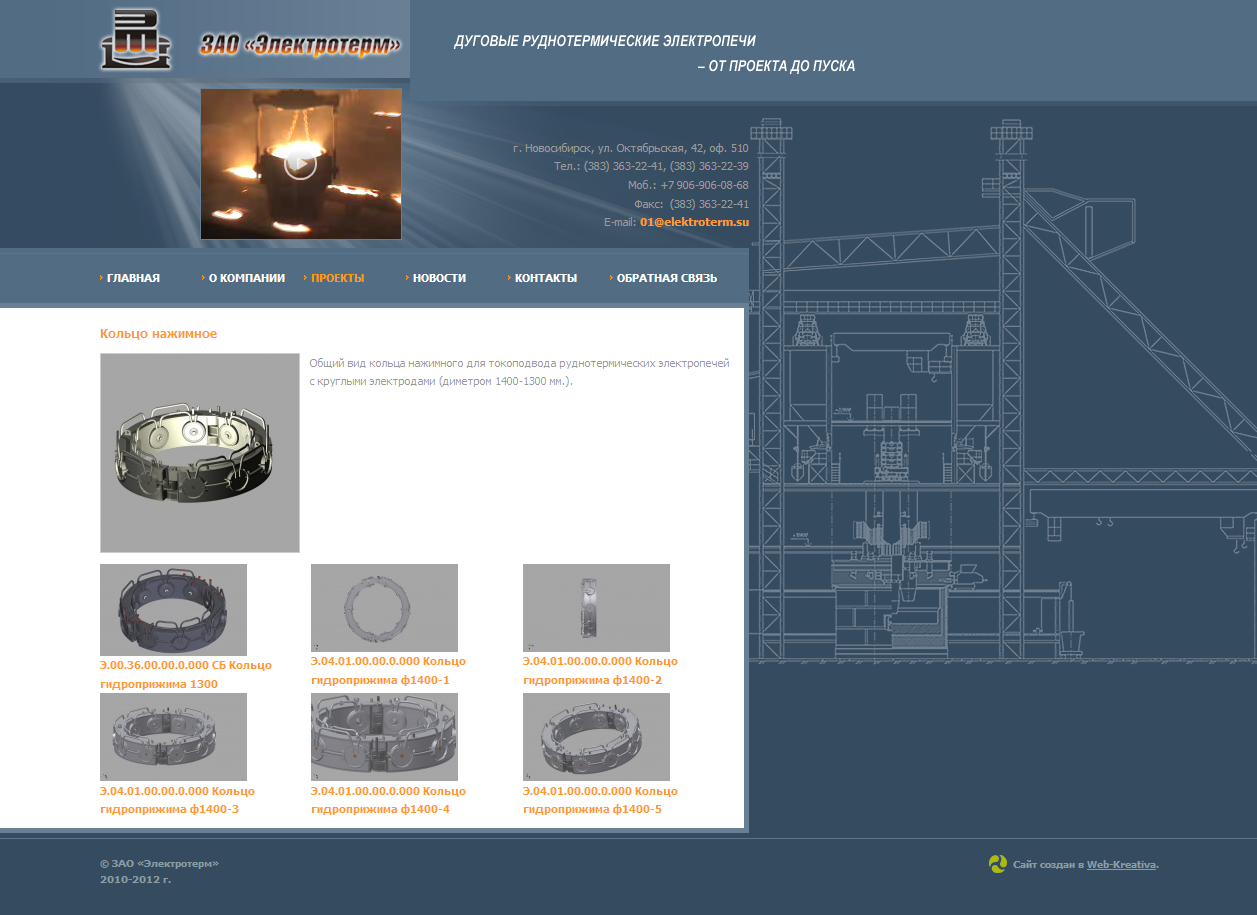Open the ф1400-1 ring thumbnail image
The height and width of the screenshot is (915, 1257).
point(384,607)
